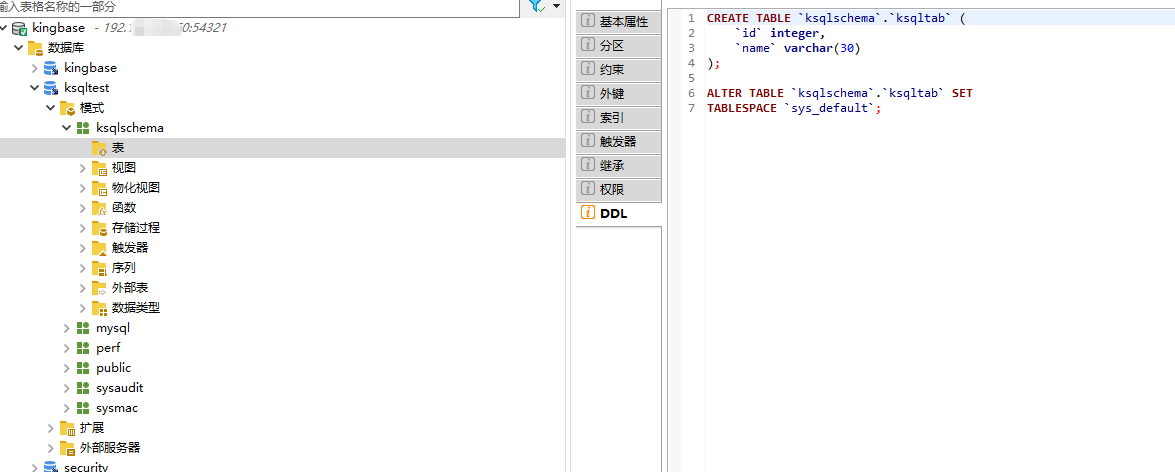Click the mysql schema icon

pos(83,328)
